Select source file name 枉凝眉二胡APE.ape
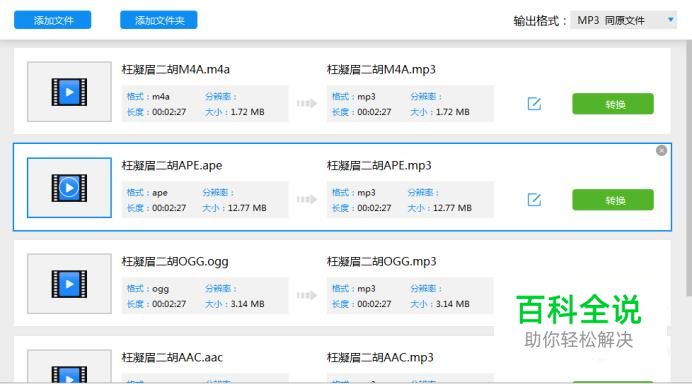This screenshot has width=692, height=384. click(x=172, y=166)
